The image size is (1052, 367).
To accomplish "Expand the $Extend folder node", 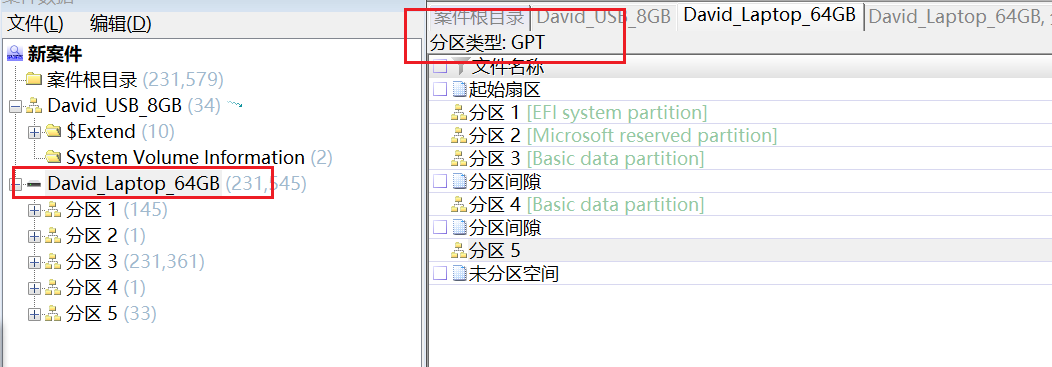I will pos(34,132).
